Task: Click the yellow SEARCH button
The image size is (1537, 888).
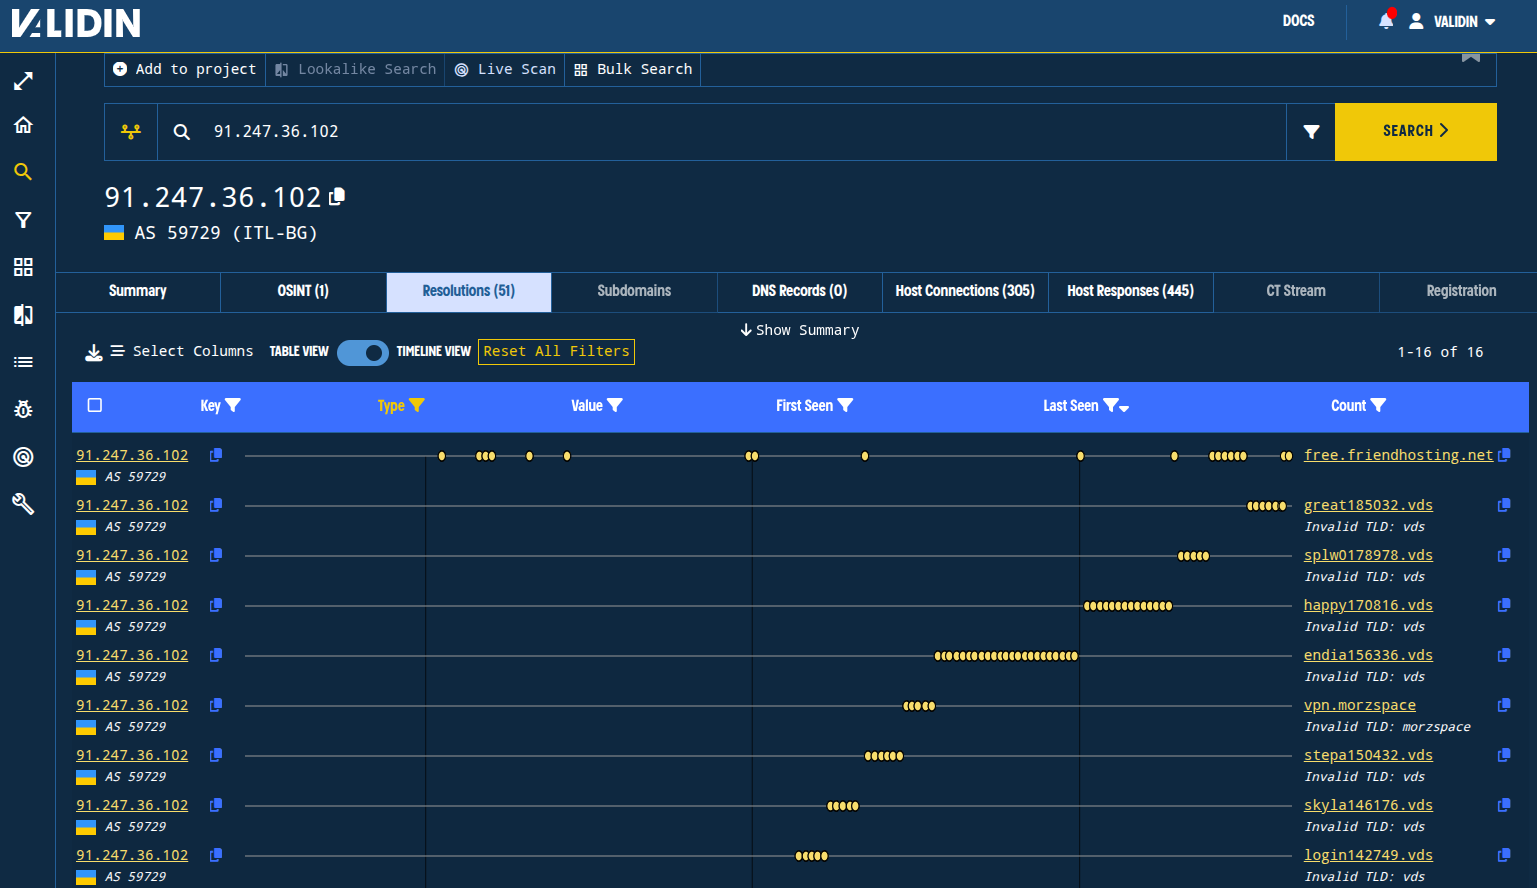Action: (x=1416, y=131)
